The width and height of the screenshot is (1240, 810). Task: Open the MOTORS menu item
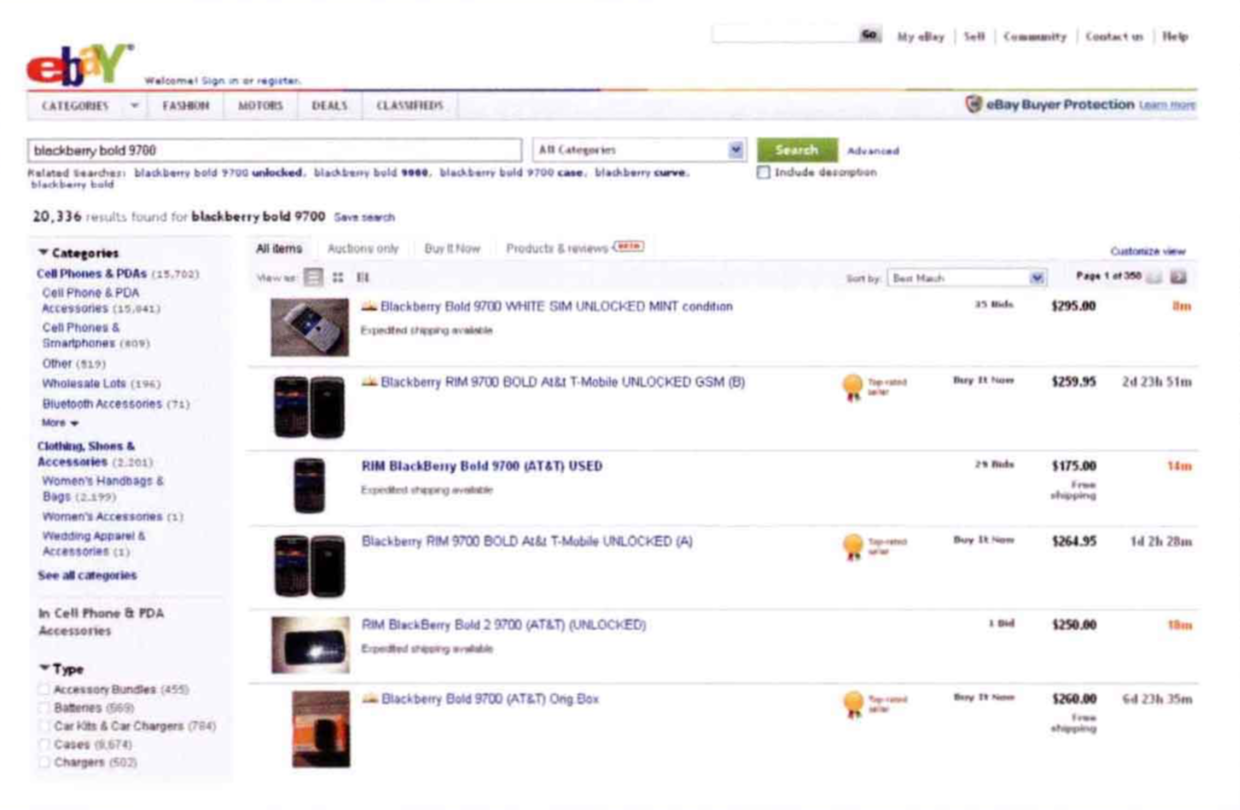point(260,105)
